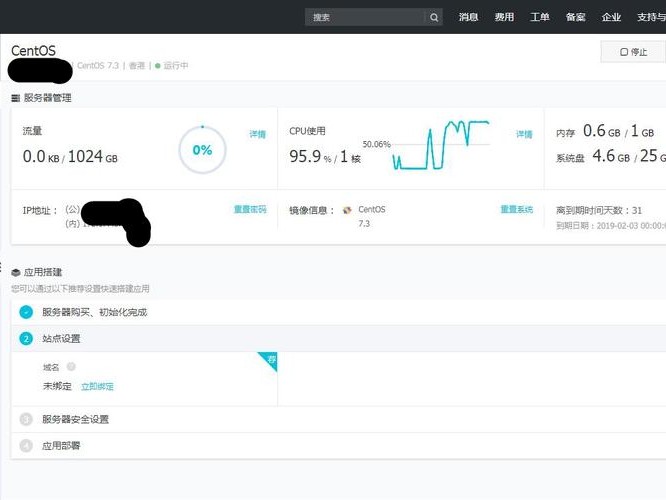Image resolution: width=666 pixels, height=500 pixels.
Task: Click 重置系统 link
Action: click(x=516, y=209)
